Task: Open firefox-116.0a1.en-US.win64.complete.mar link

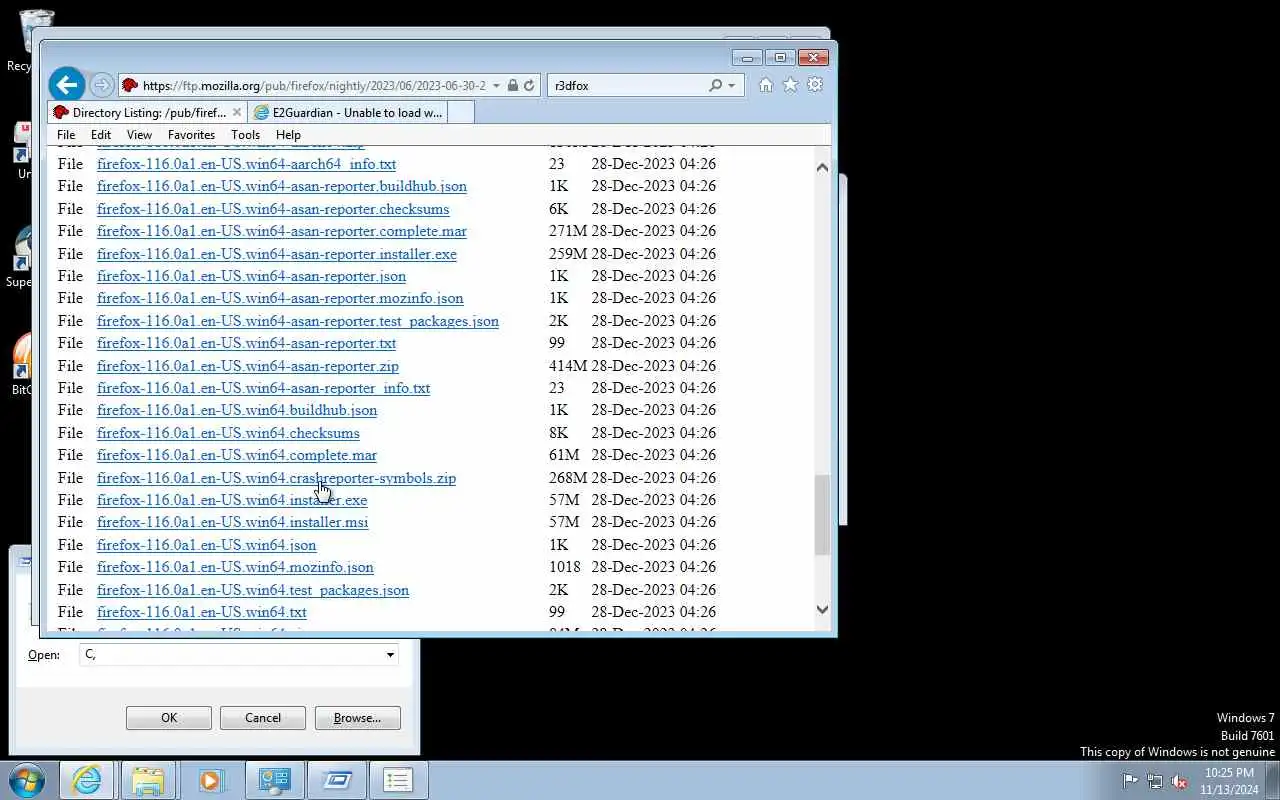Action: pos(237,455)
